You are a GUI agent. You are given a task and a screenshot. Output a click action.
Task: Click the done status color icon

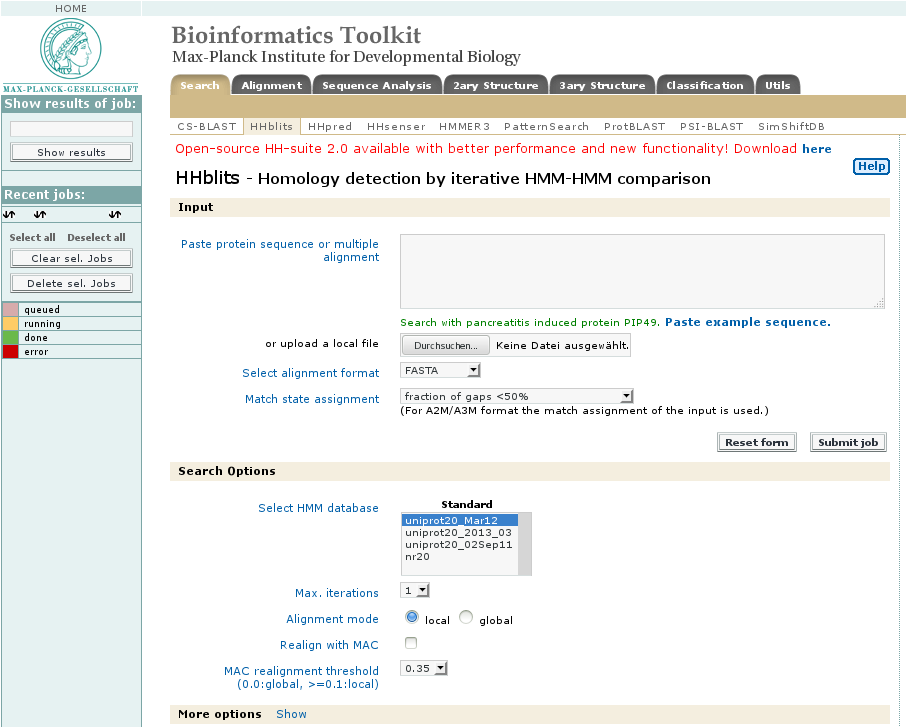pyautogui.click(x=10, y=337)
